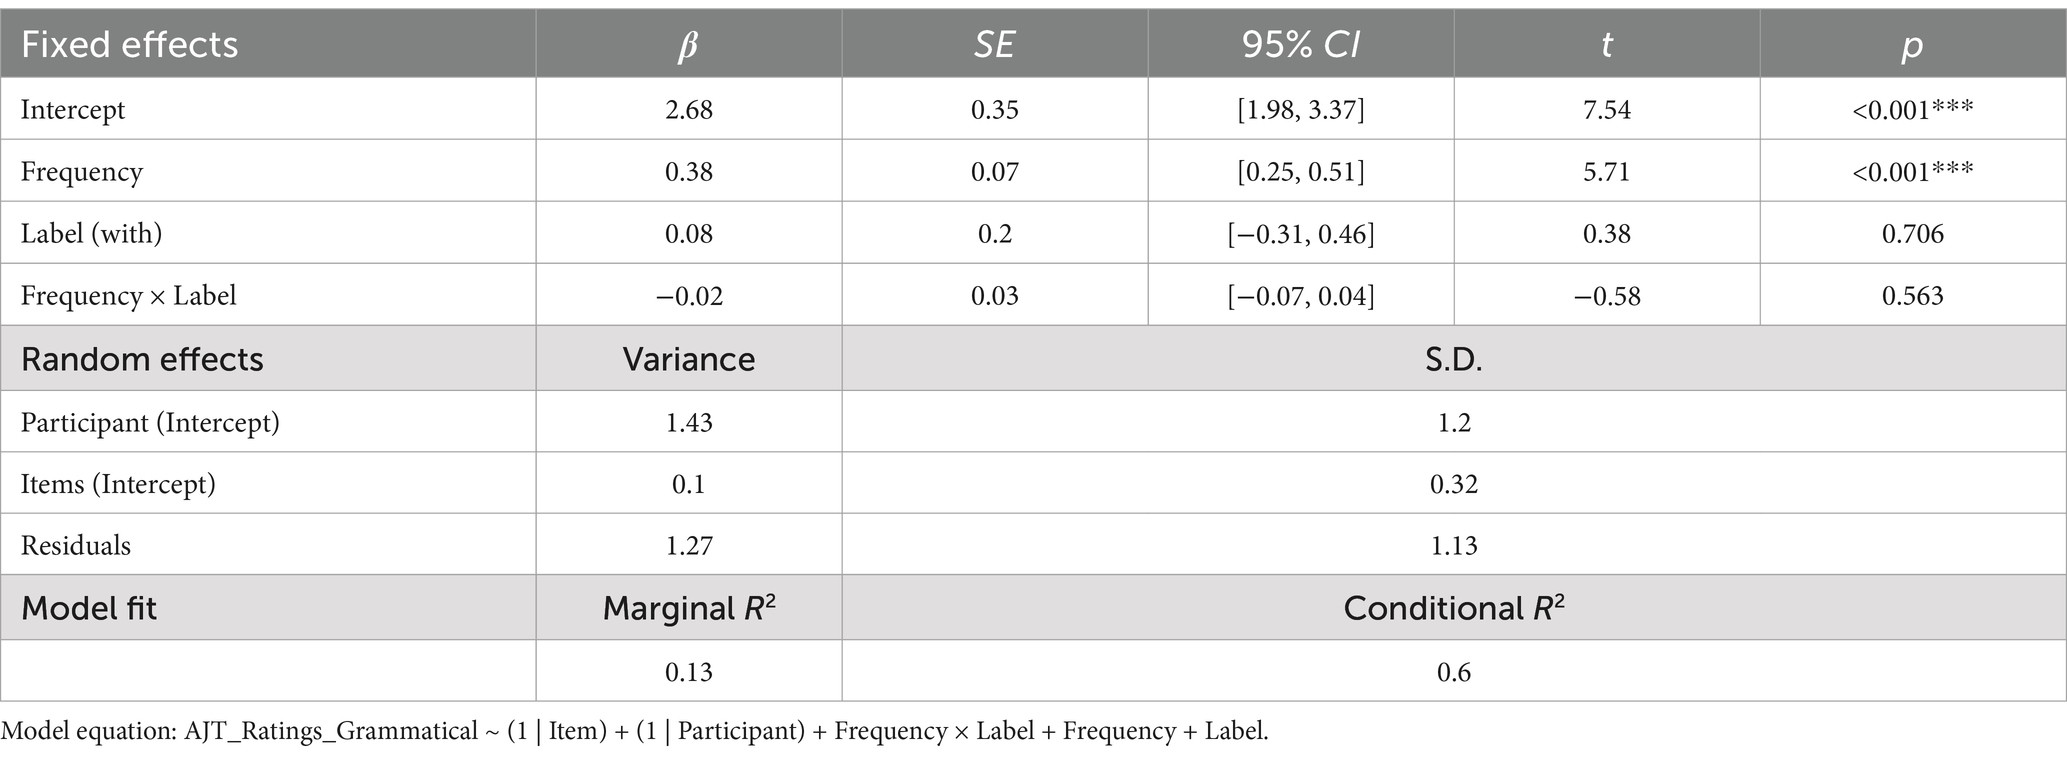Screen dimensions: 2067x757
Task: Select the β column header
Action: coord(688,46)
